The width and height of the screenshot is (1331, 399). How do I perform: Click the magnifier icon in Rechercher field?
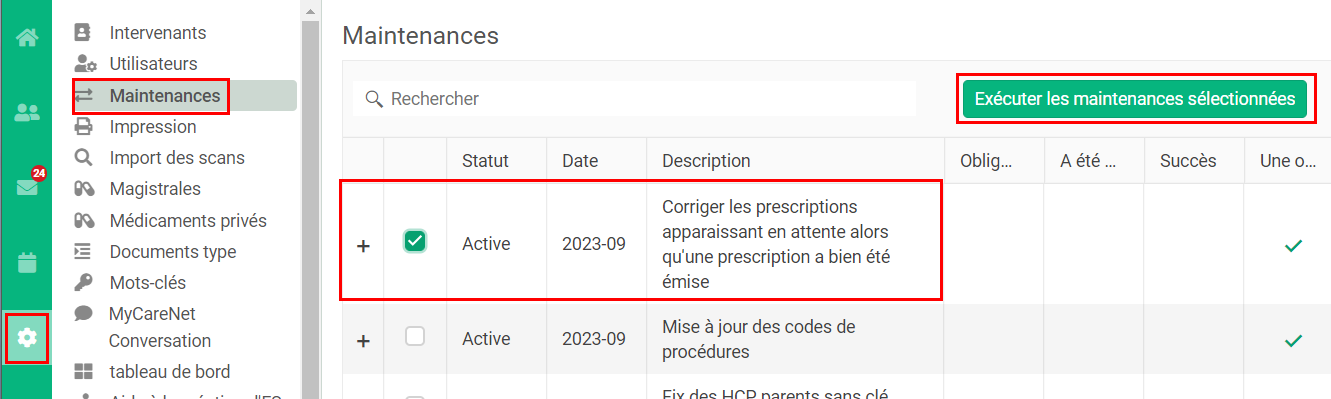click(x=375, y=99)
